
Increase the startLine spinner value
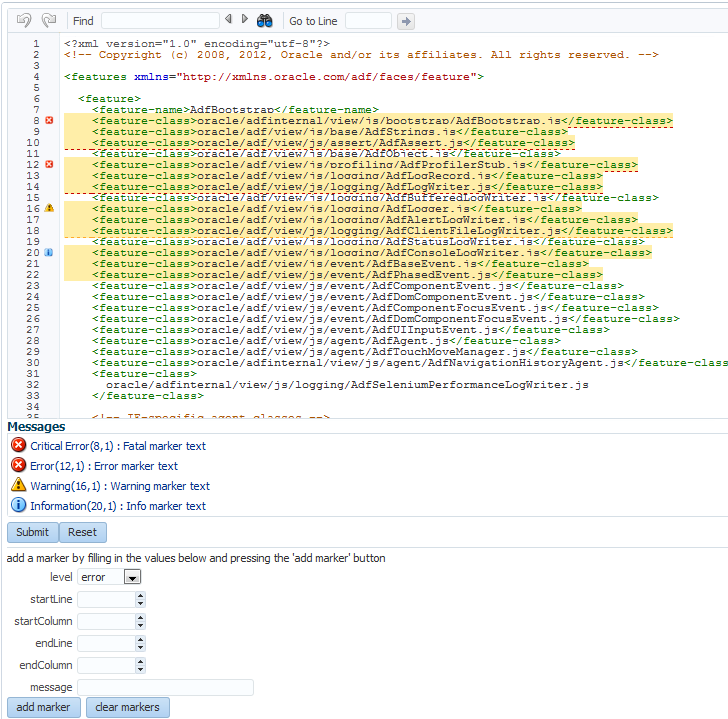click(x=140, y=596)
